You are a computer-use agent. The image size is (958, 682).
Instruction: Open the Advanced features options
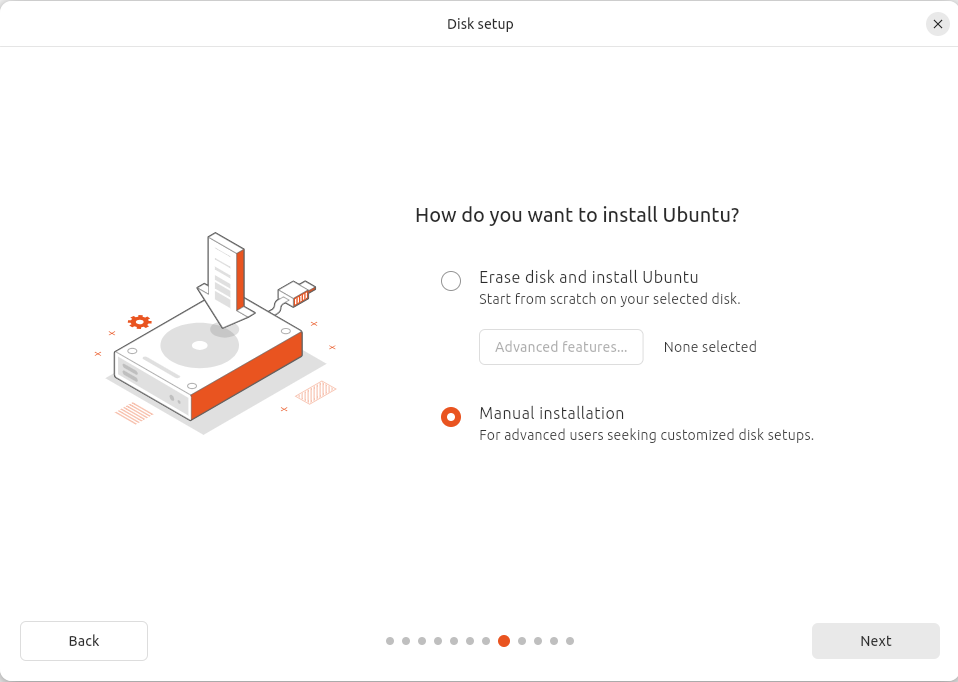[561, 347]
